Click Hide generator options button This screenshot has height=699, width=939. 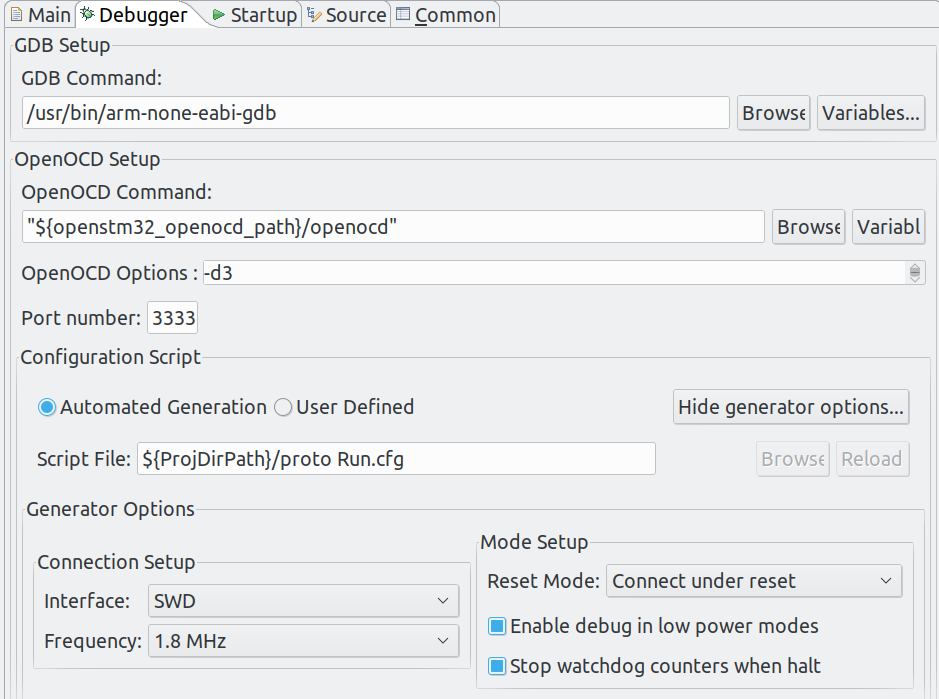pyautogui.click(x=791, y=407)
